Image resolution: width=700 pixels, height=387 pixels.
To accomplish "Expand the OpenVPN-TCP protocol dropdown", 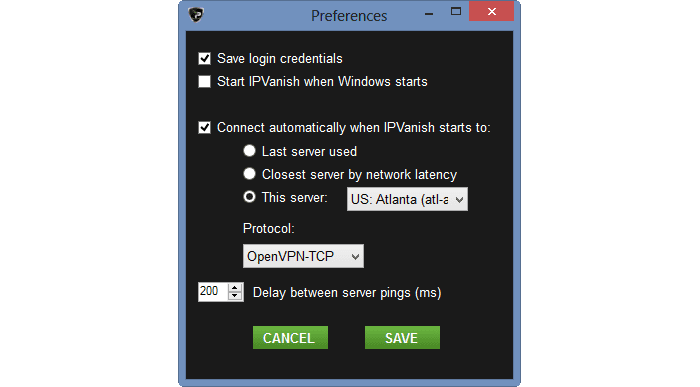I will click(303, 256).
